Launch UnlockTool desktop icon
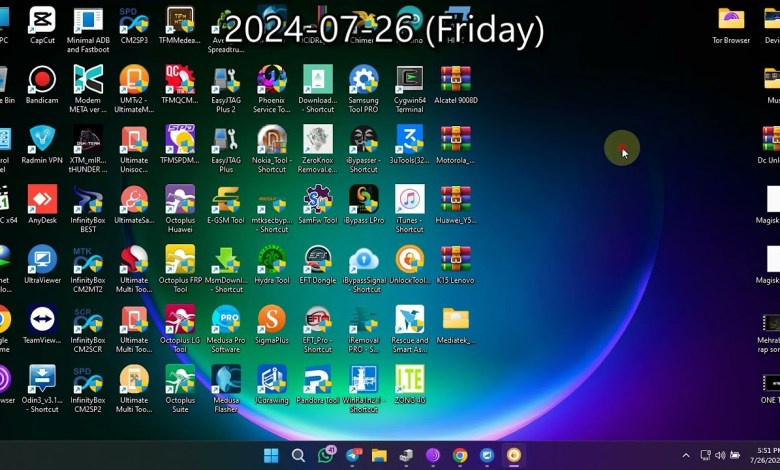The image size is (780, 470). click(x=409, y=259)
